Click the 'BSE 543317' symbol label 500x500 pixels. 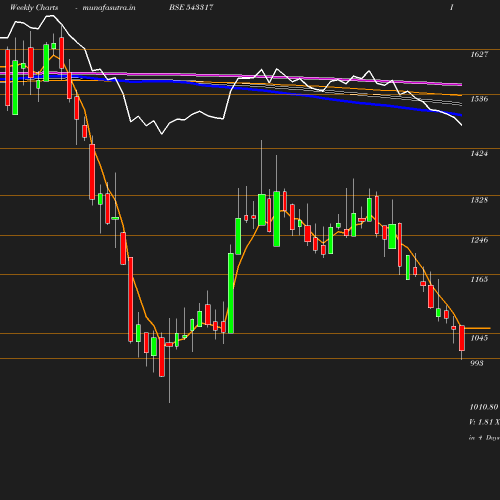(191, 7)
